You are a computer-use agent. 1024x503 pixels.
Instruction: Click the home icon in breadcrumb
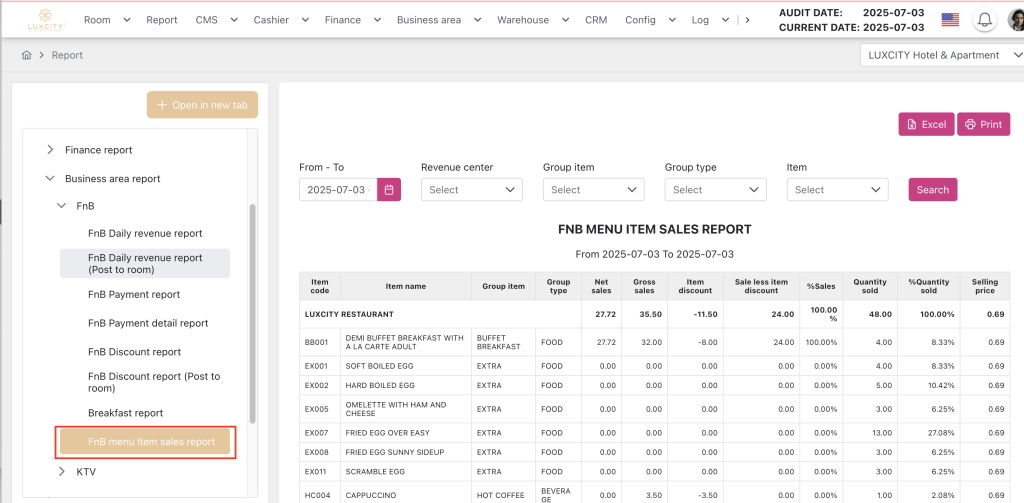(x=27, y=55)
